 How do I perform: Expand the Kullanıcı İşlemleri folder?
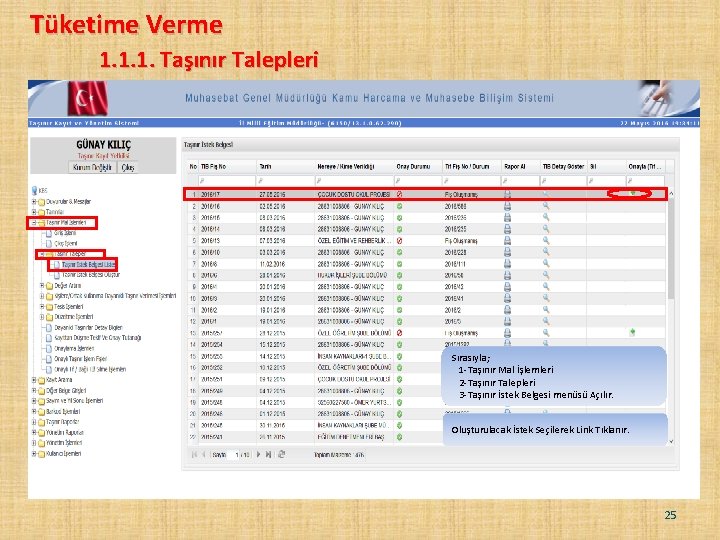pos(34,454)
